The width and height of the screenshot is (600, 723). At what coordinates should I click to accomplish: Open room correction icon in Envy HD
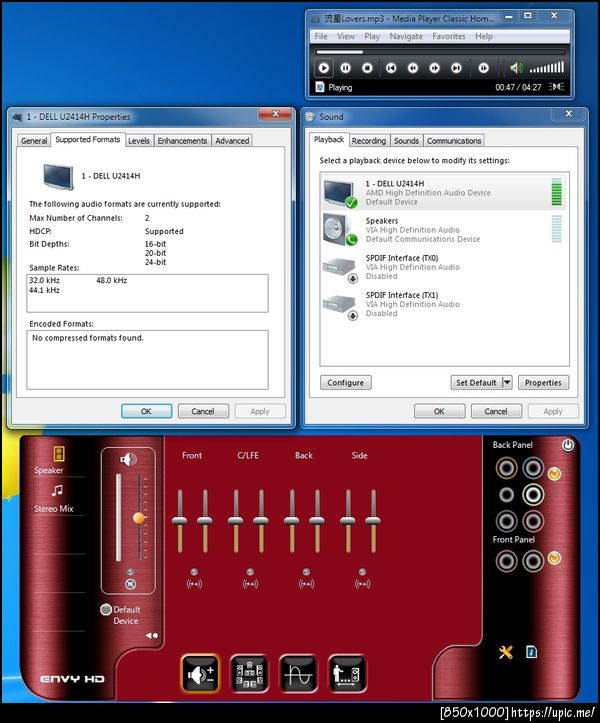[x=347, y=674]
